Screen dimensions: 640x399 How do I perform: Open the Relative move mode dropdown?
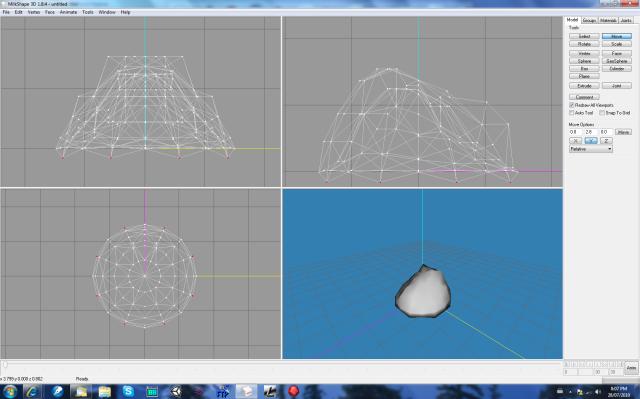[591, 149]
